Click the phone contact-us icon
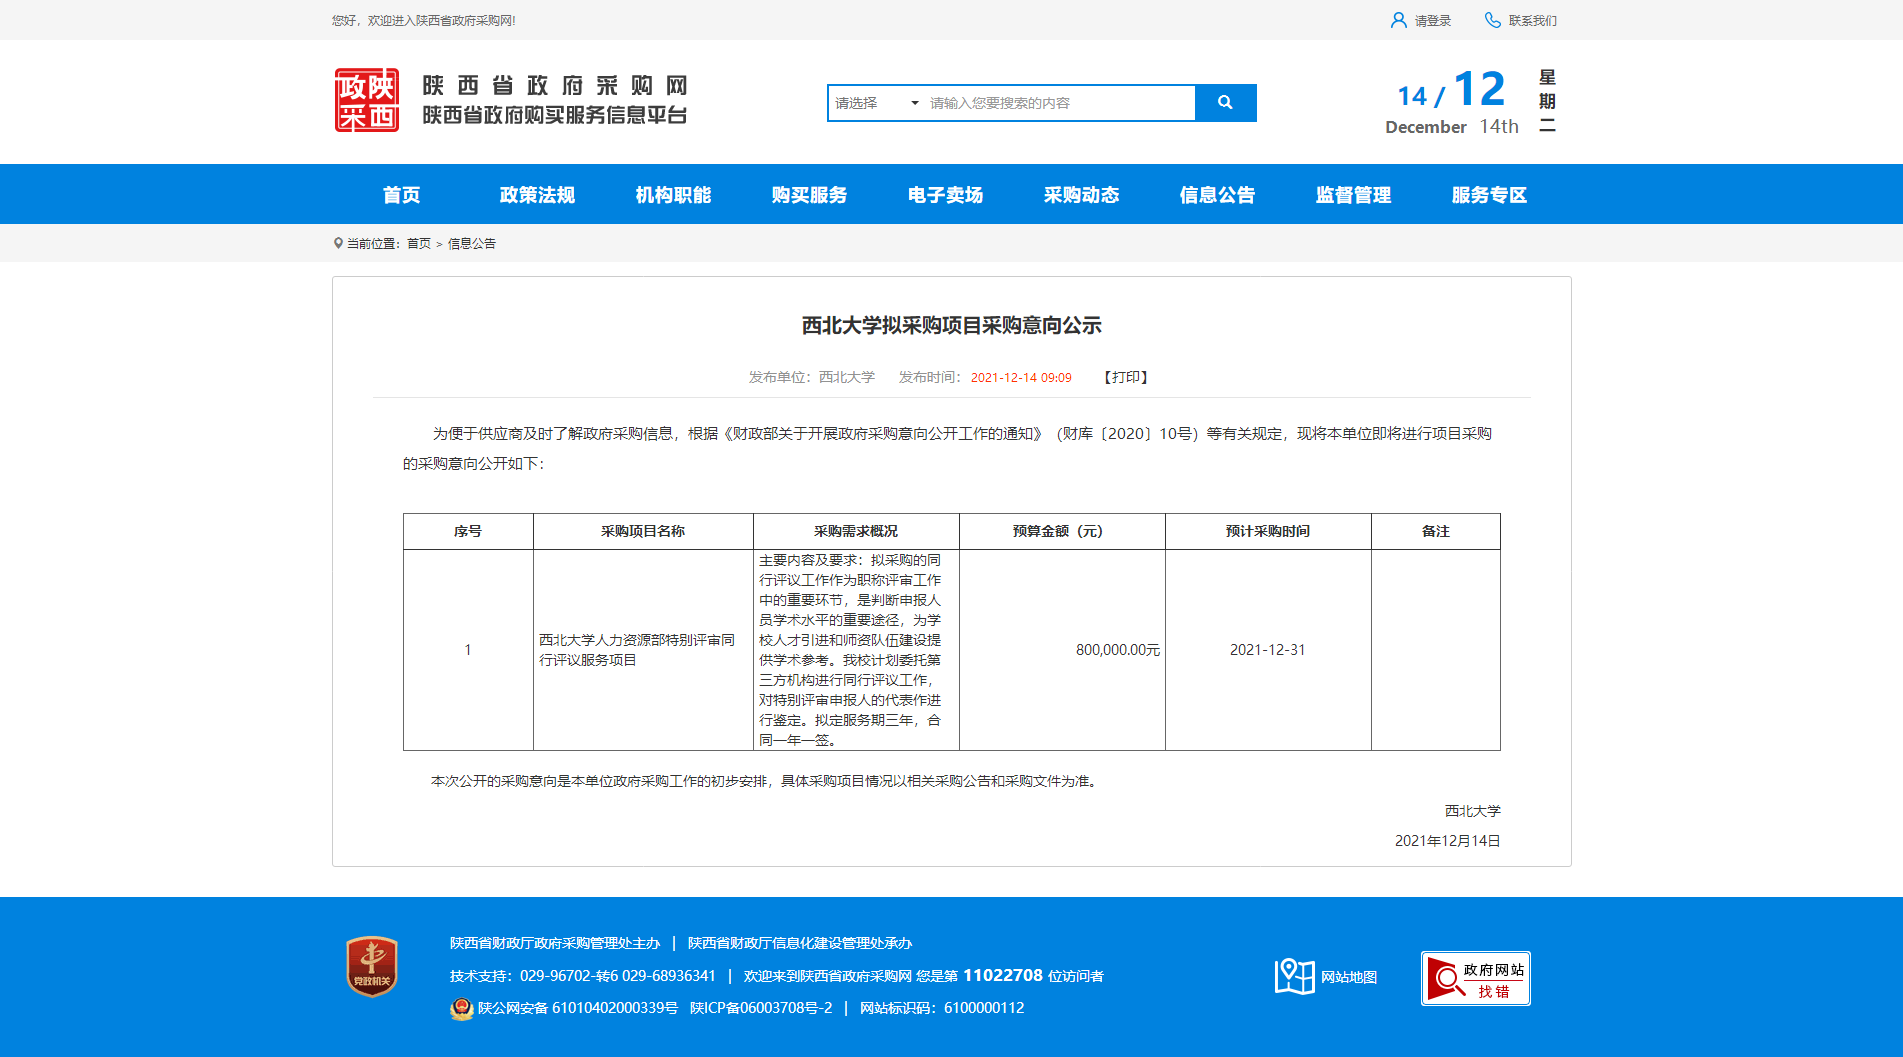 (1492, 20)
